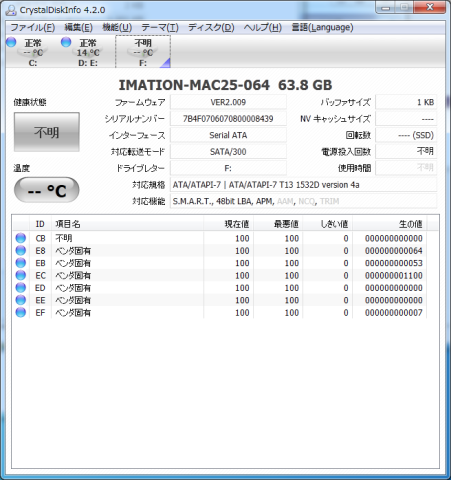Click the blue status orb in row EB
Viewport: 451px width, 480px height.
click(x=21, y=263)
